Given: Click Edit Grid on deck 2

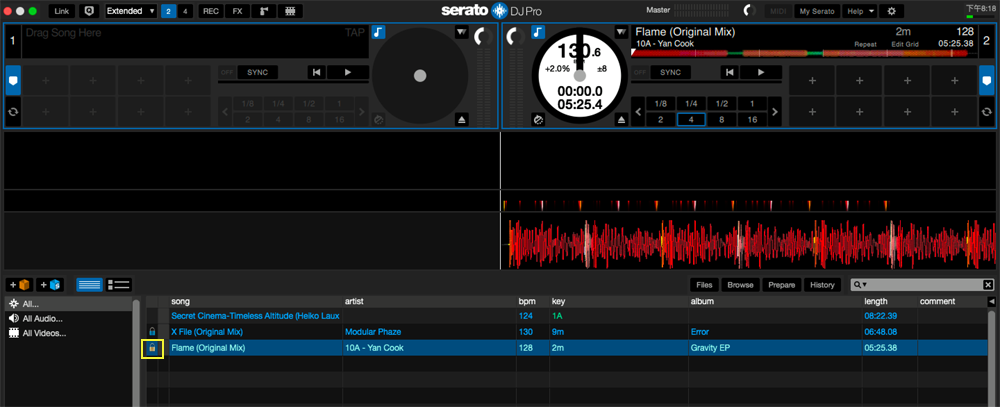Looking at the screenshot, I should [x=905, y=44].
